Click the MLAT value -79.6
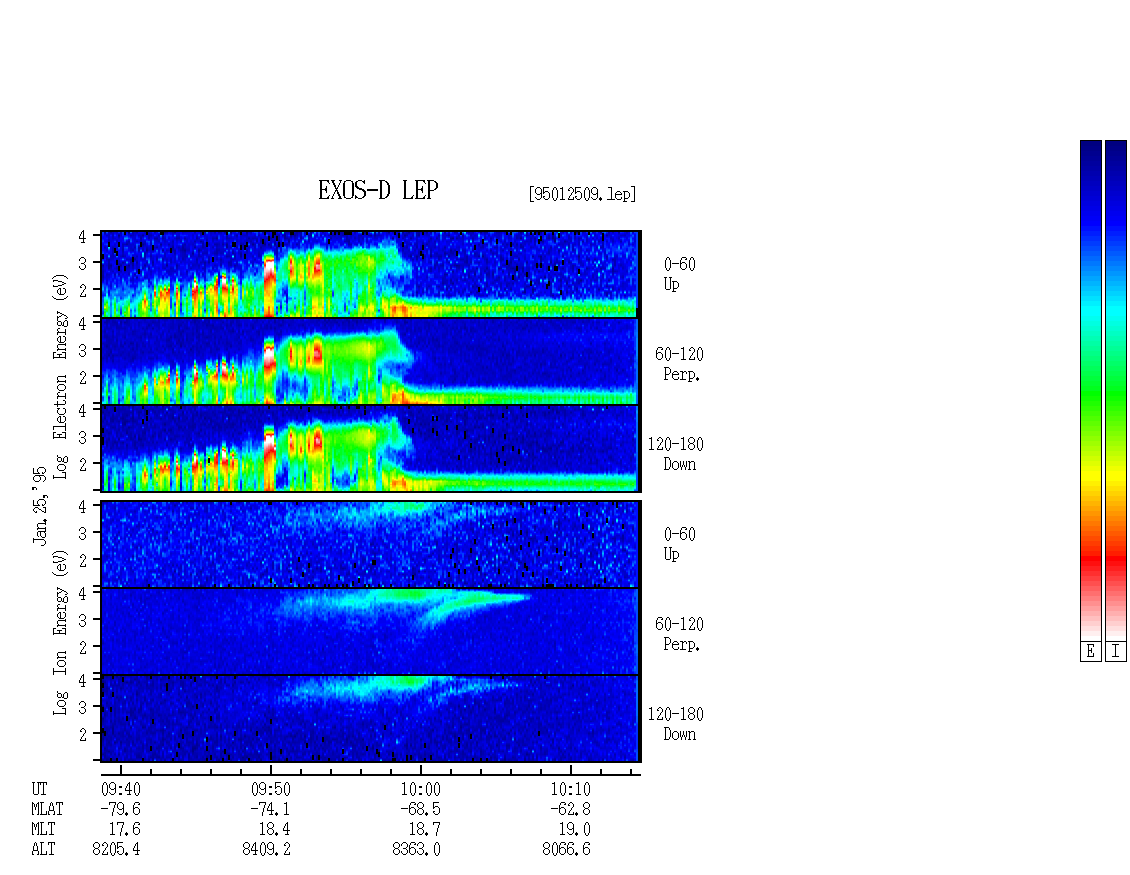The height and width of the screenshot is (875, 1130). [x=120, y=809]
